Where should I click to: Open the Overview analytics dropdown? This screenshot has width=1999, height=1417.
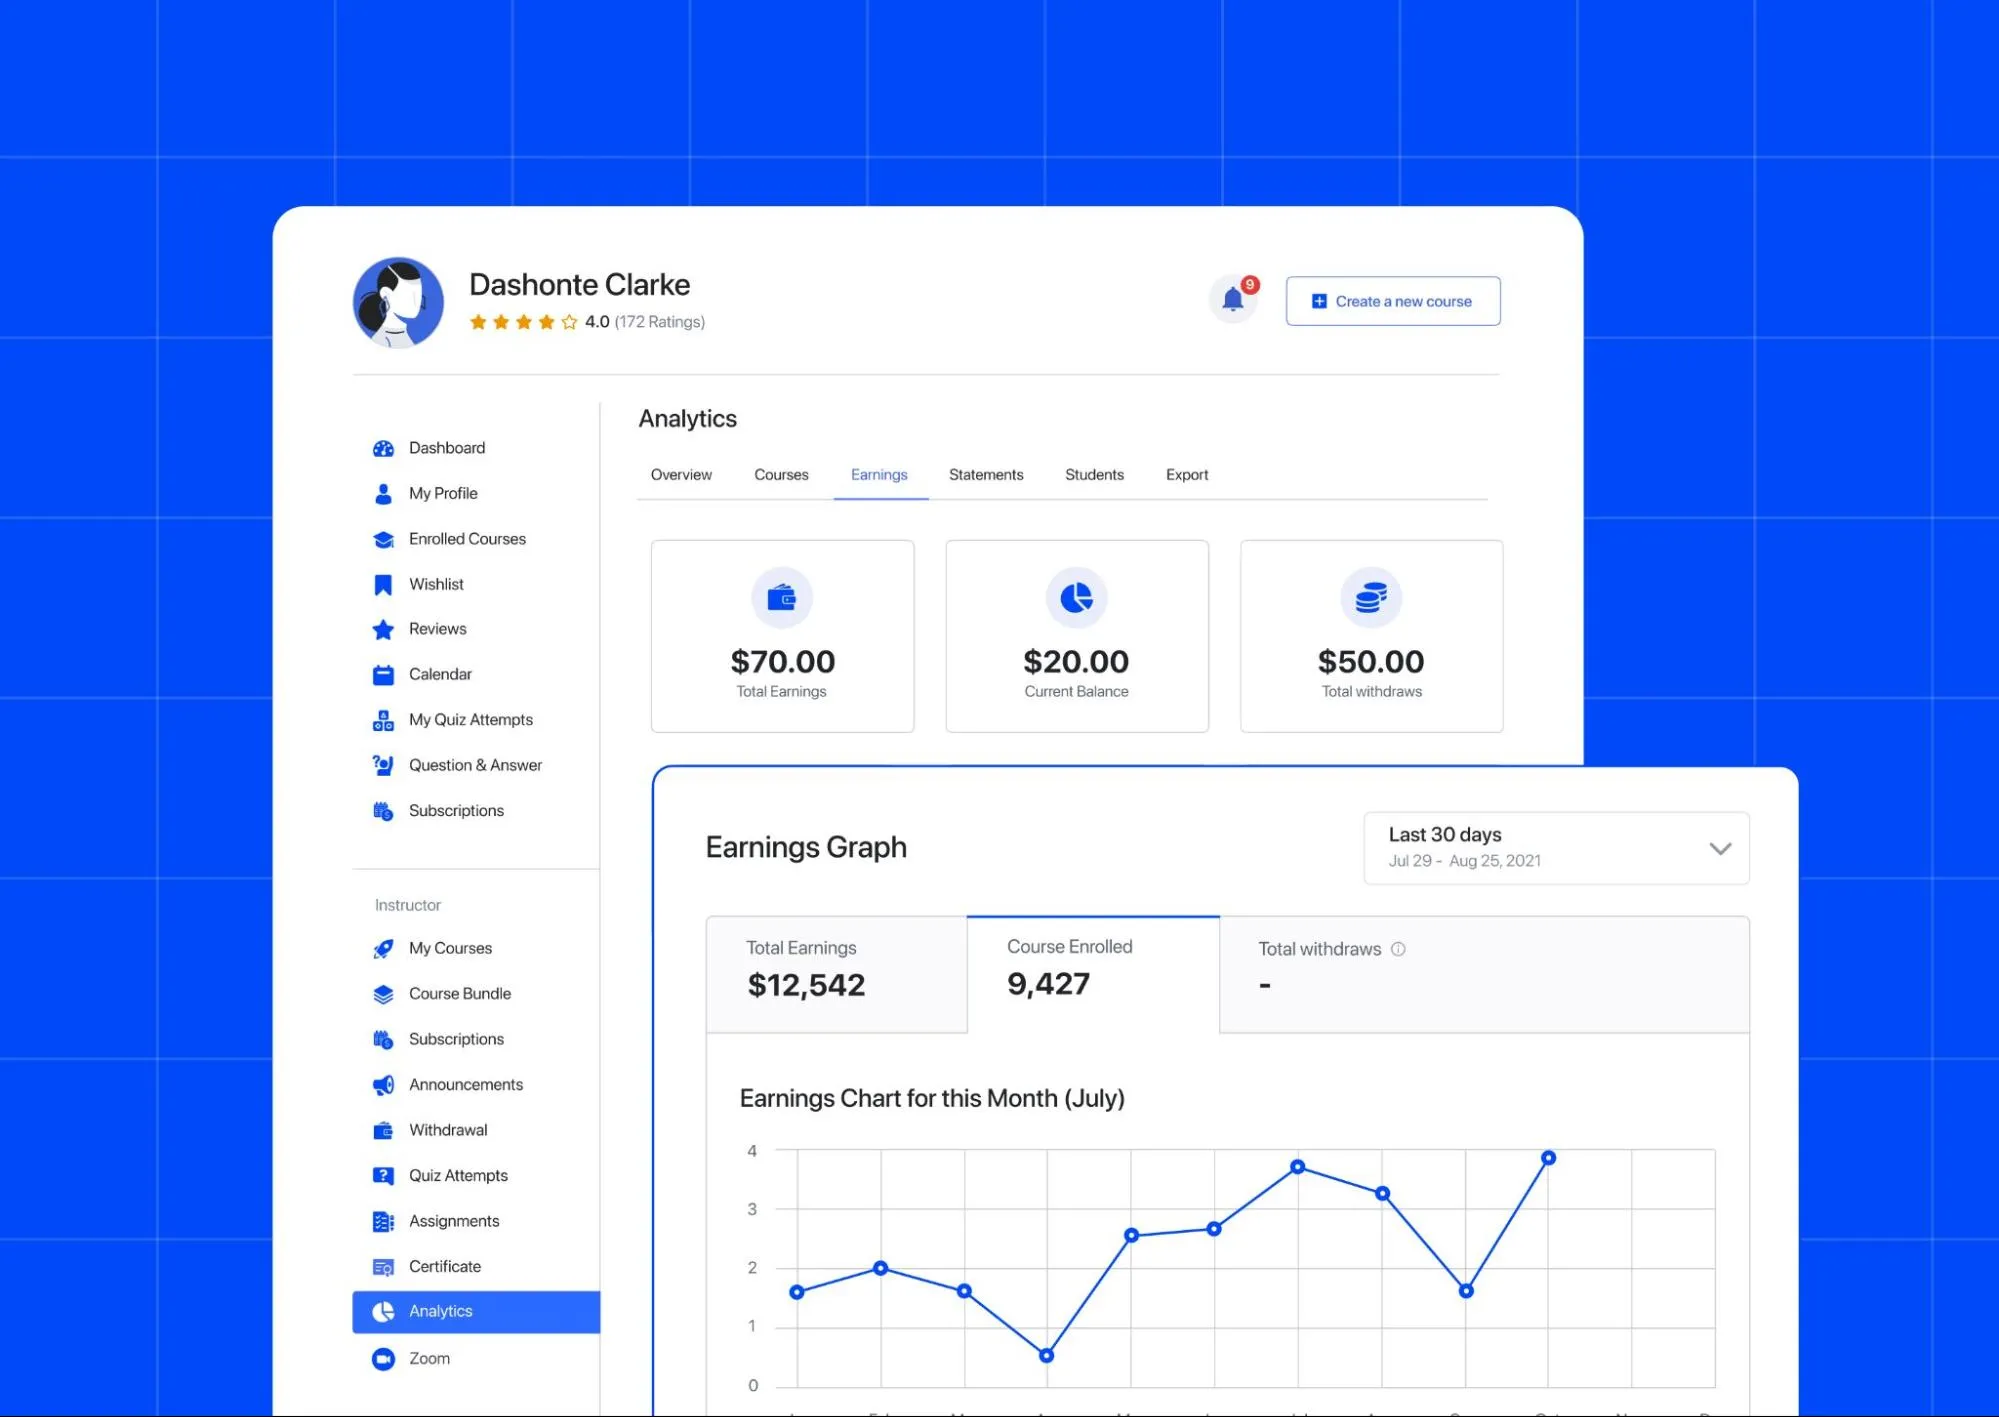(681, 474)
